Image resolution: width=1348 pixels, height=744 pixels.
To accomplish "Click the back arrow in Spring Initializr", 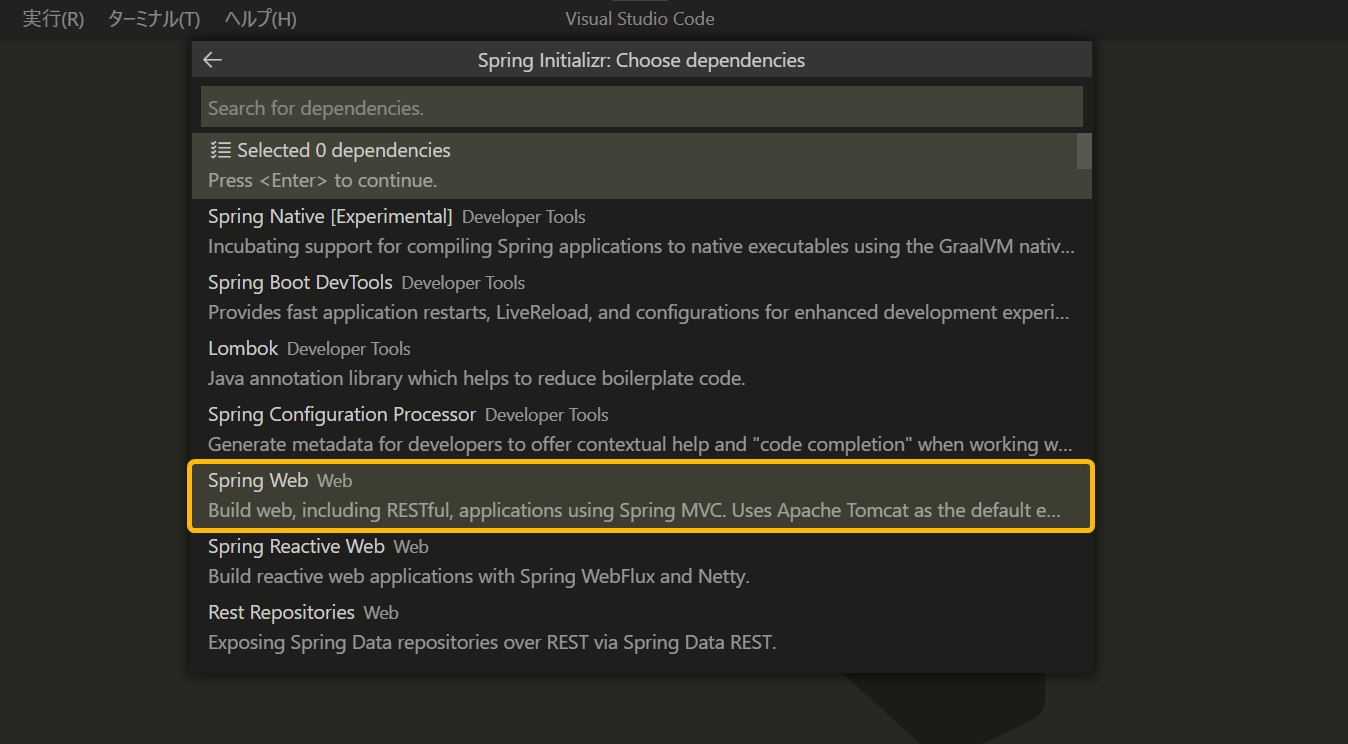I will (212, 60).
